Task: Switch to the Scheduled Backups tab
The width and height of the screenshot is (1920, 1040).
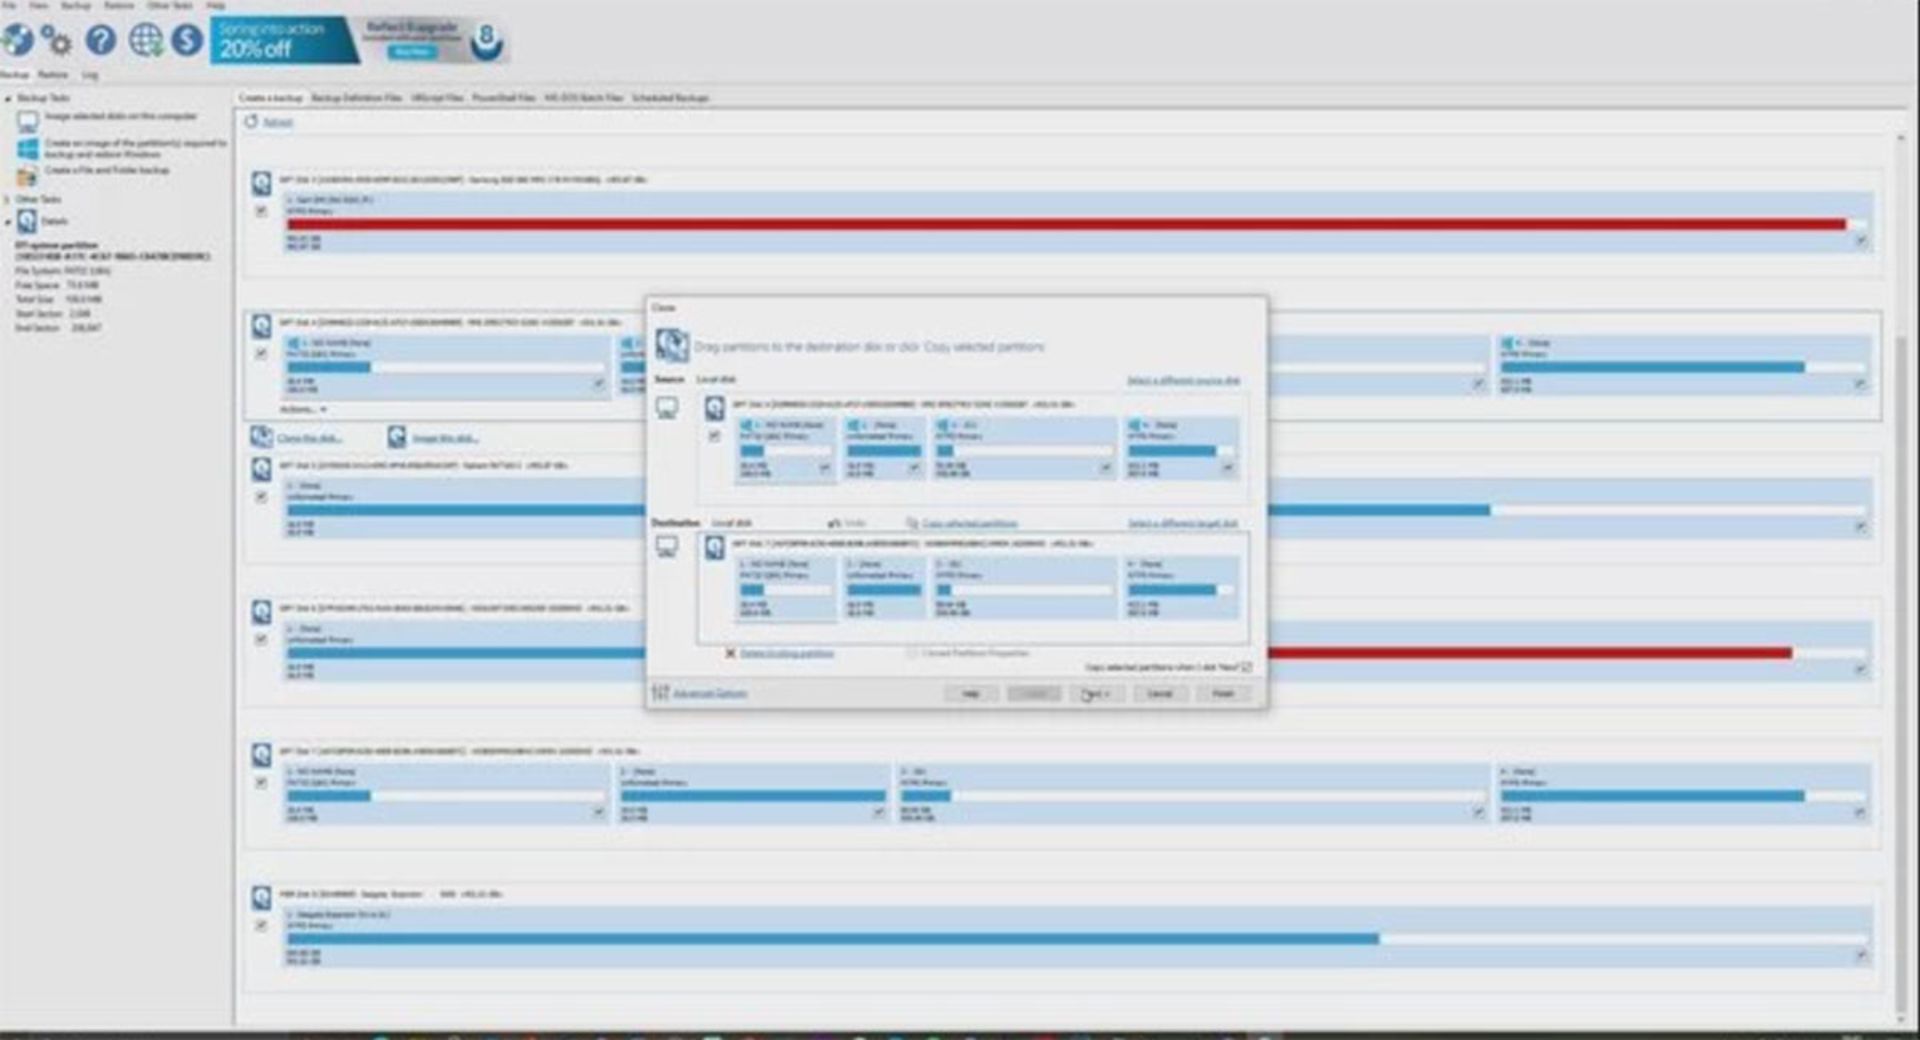Action: (x=670, y=98)
